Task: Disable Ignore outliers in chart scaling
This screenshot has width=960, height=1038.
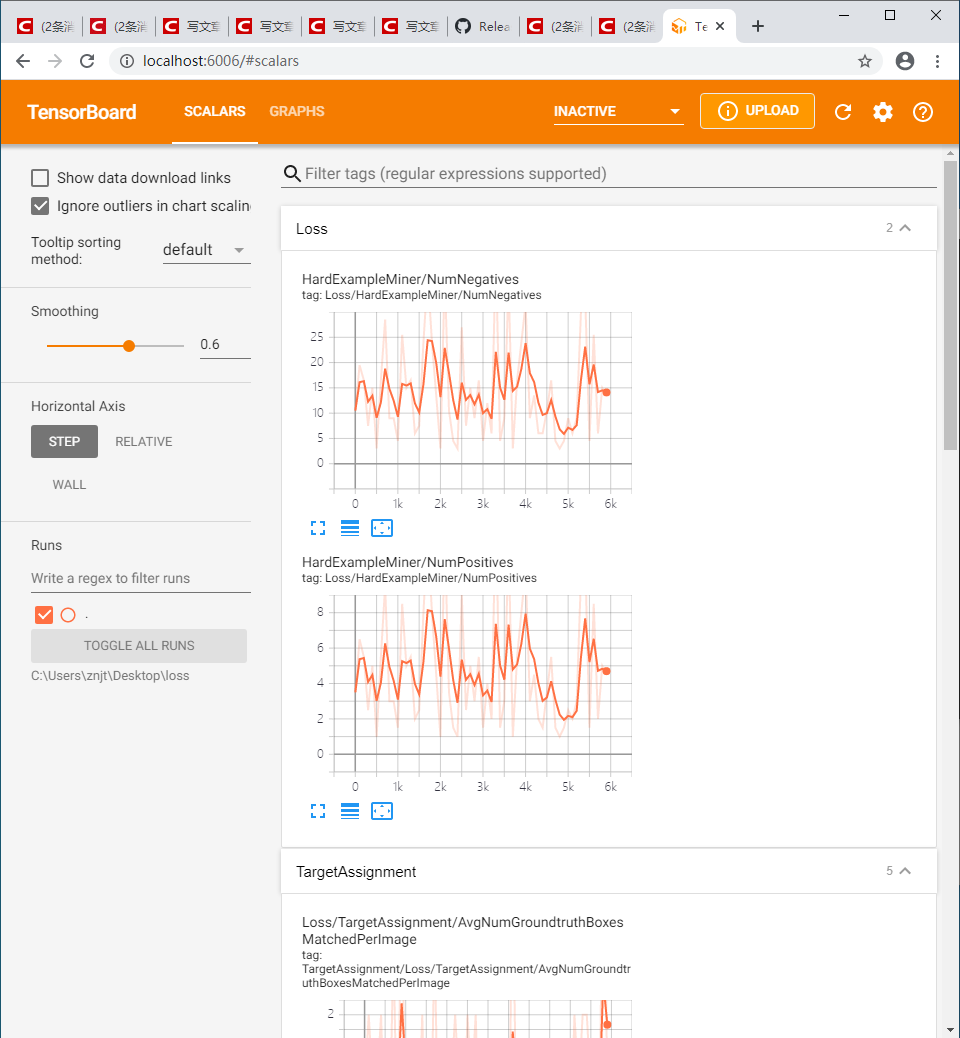Action: pyautogui.click(x=39, y=206)
